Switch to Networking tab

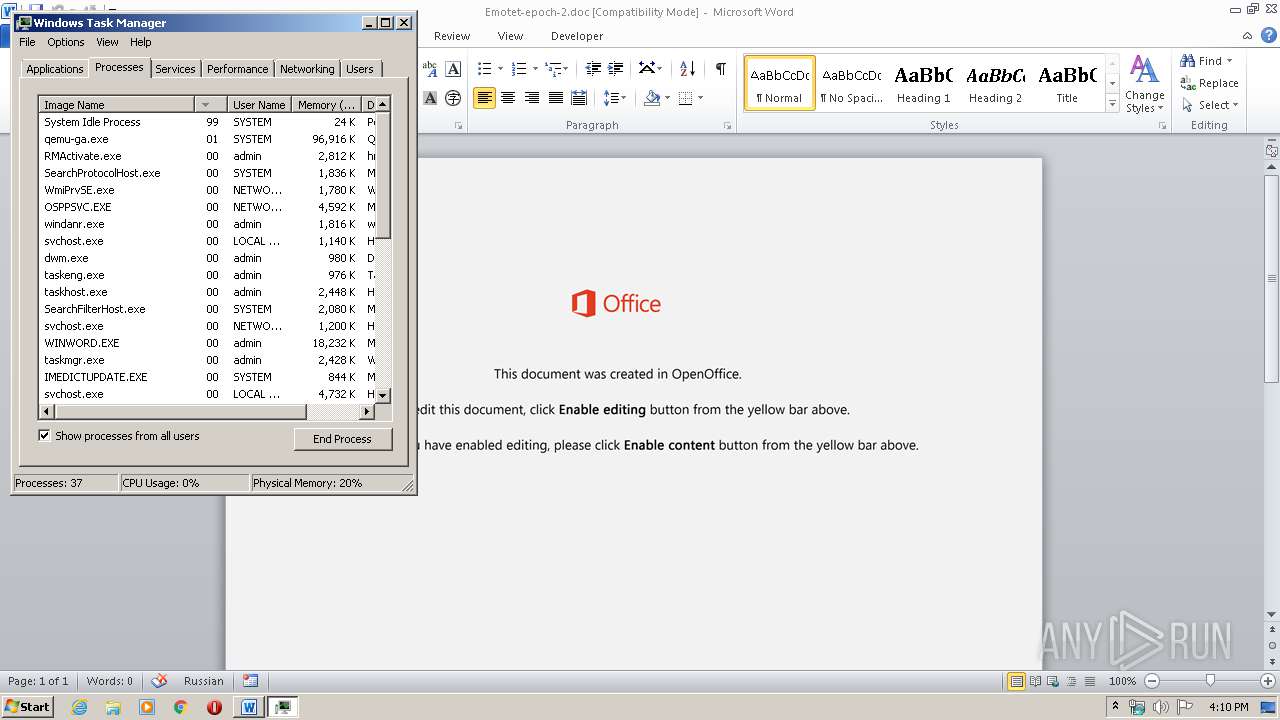307,69
